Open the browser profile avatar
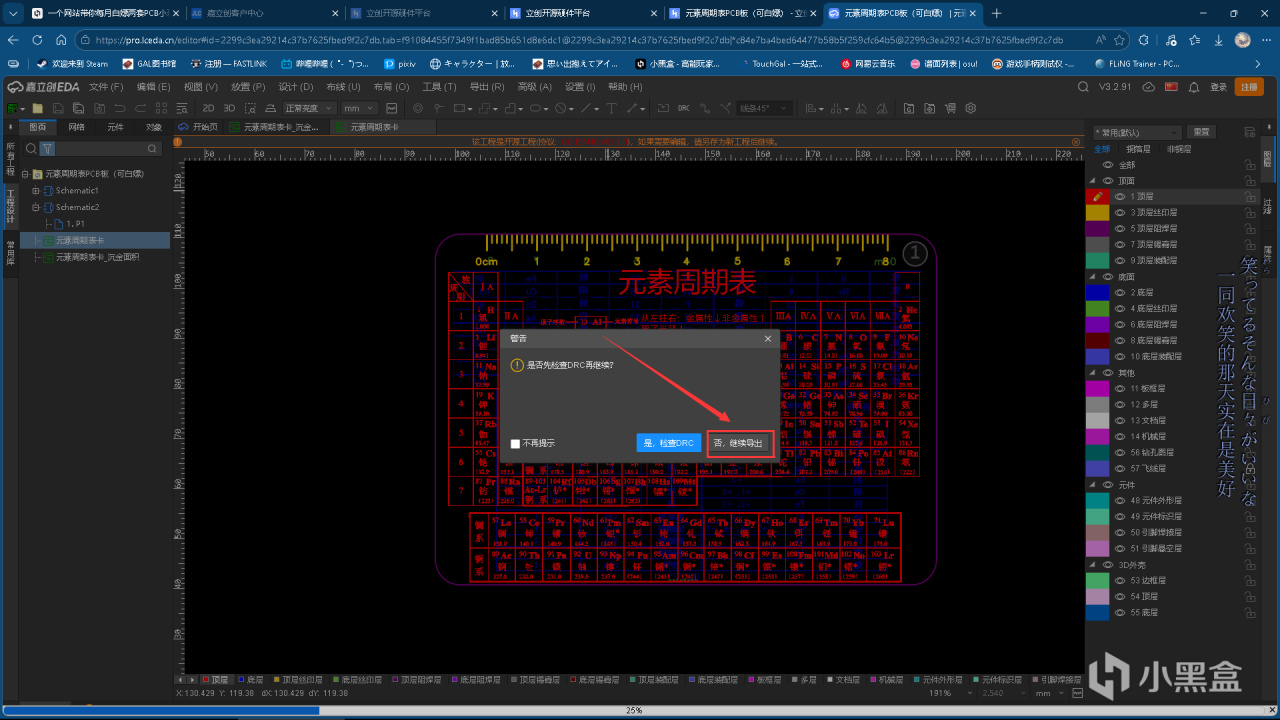 tap(1242, 40)
